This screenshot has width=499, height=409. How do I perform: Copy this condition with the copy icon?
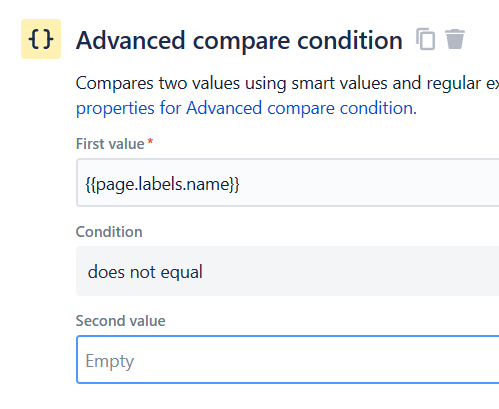pos(425,39)
